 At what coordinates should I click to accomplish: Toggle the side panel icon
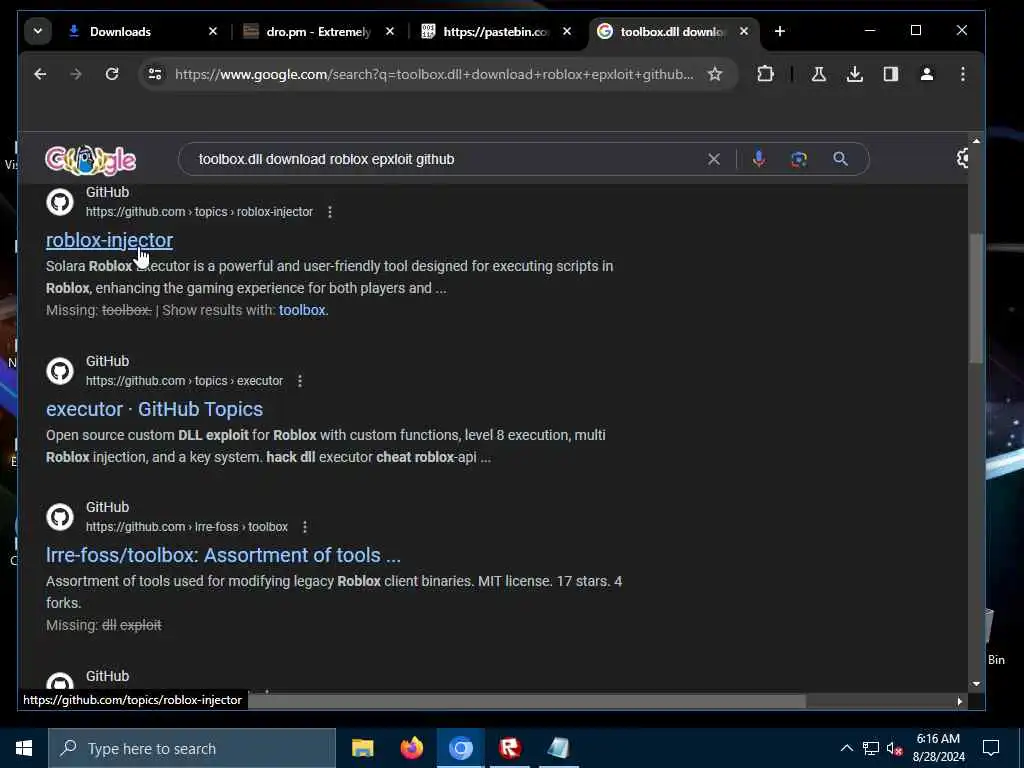tap(891, 74)
